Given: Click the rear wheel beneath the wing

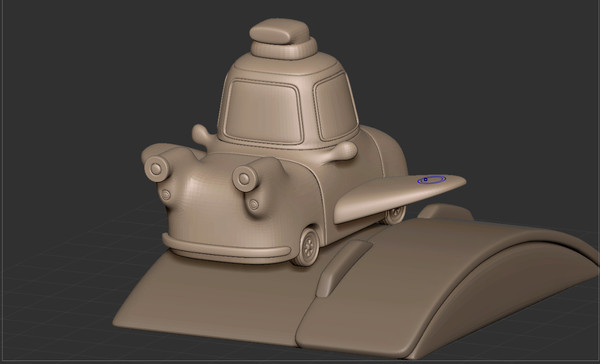Looking at the screenshot, I should 394,215.
